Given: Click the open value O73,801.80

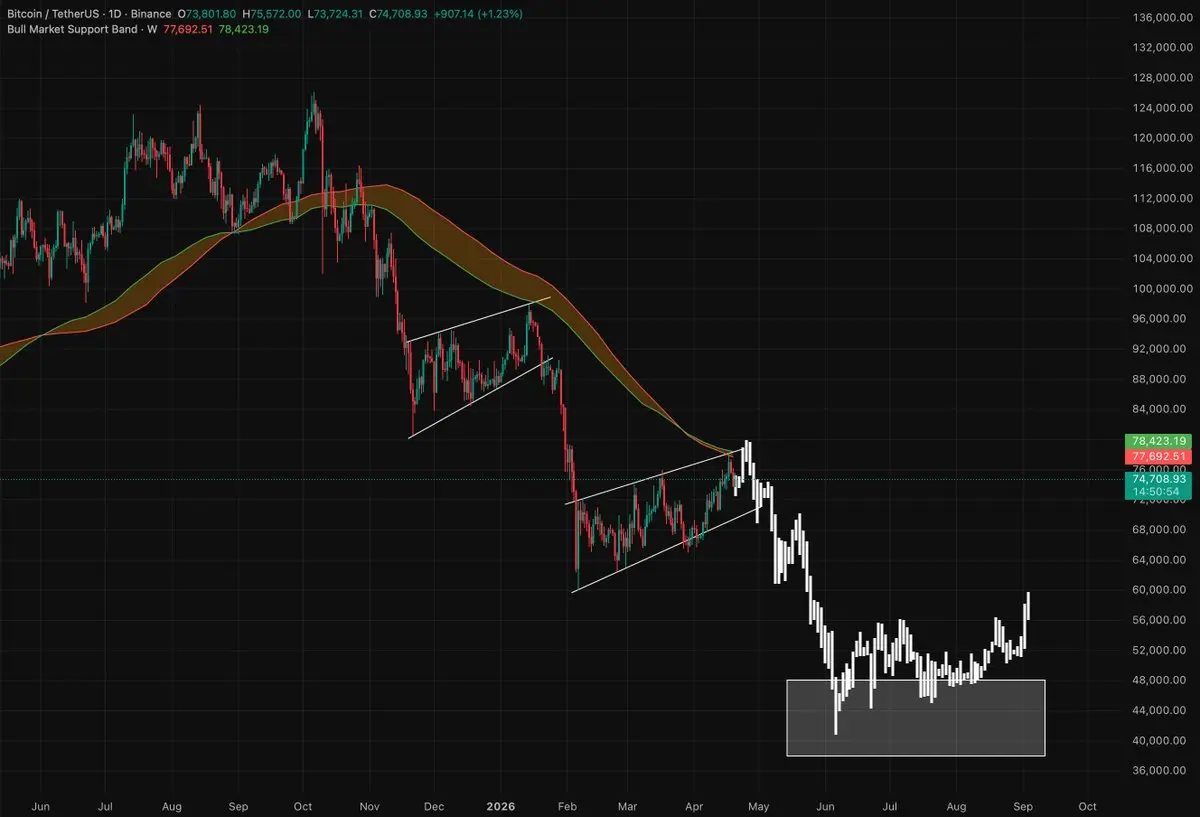Looking at the screenshot, I should point(208,15).
